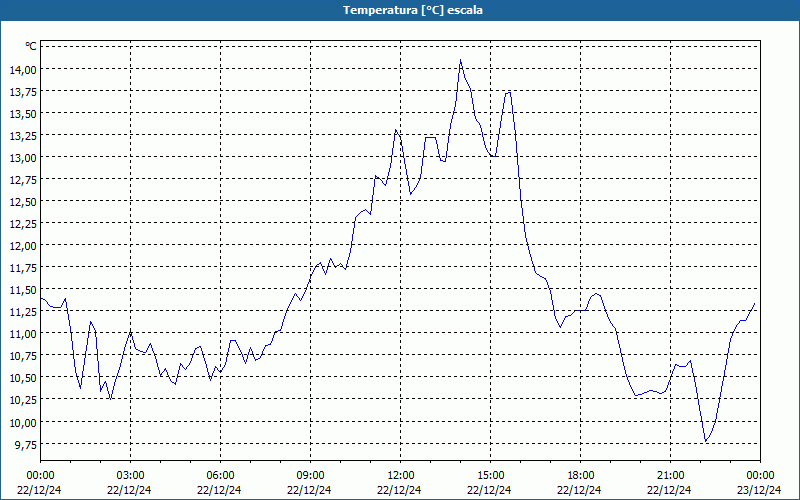Click the 12,50 axis value

(23, 202)
